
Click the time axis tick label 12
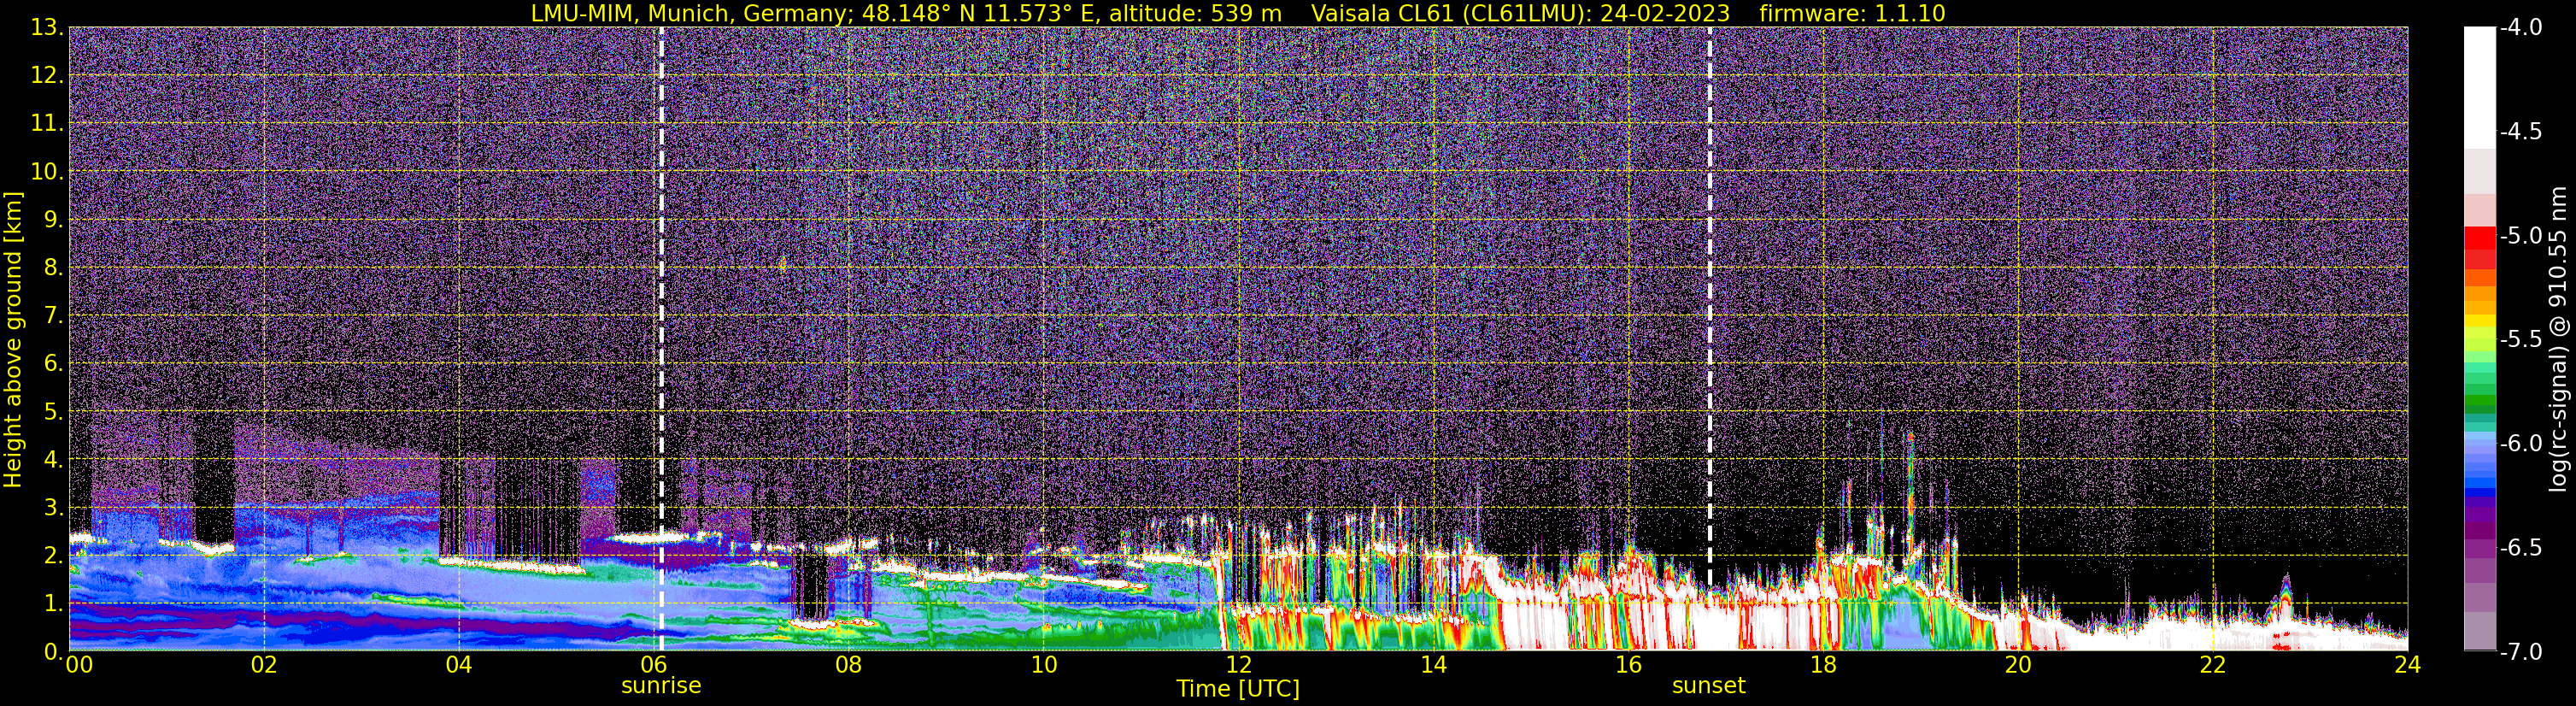(1238, 665)
